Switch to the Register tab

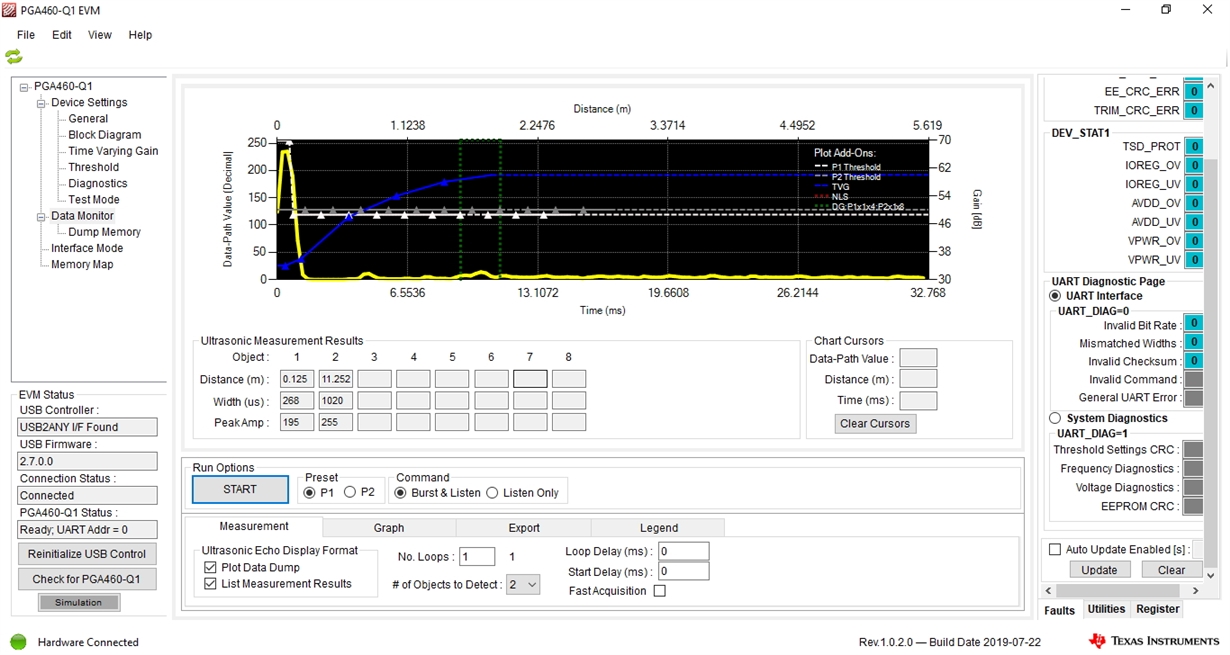1158,609
